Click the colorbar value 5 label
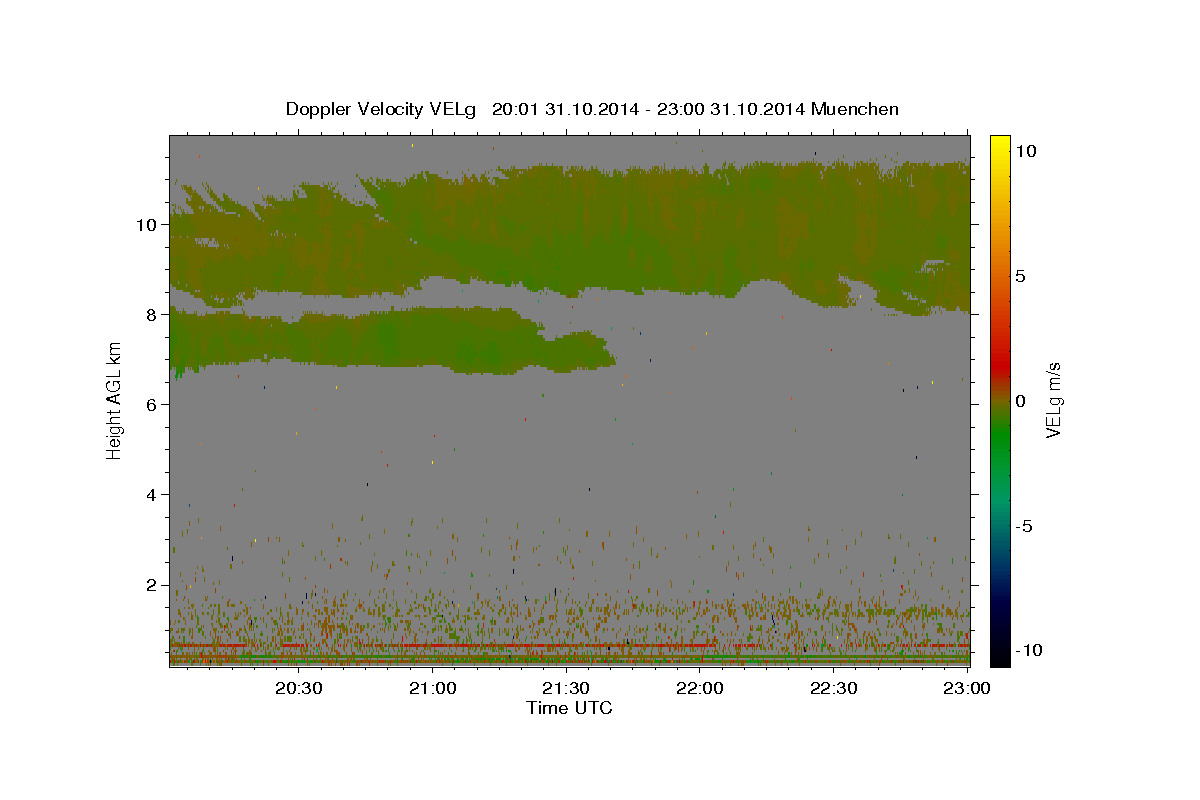This screenshot has height=800, width=1200. coord(1020,276)
